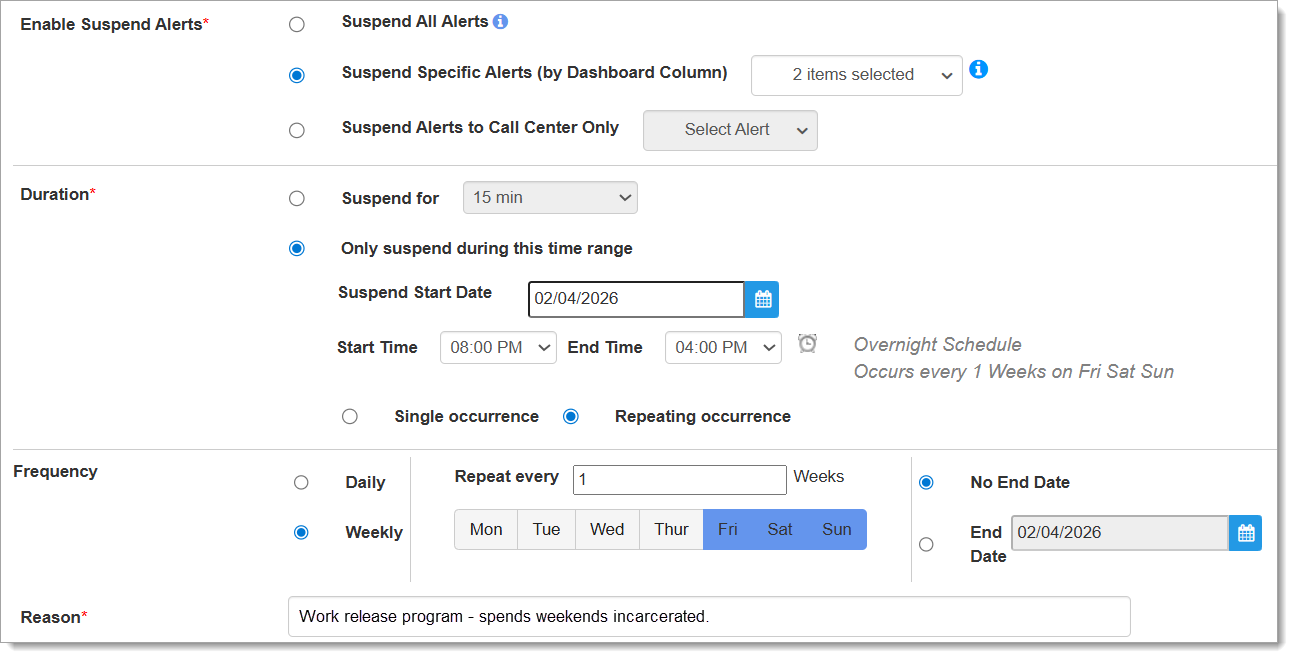Select the Daily frequency option

[301, 483]
